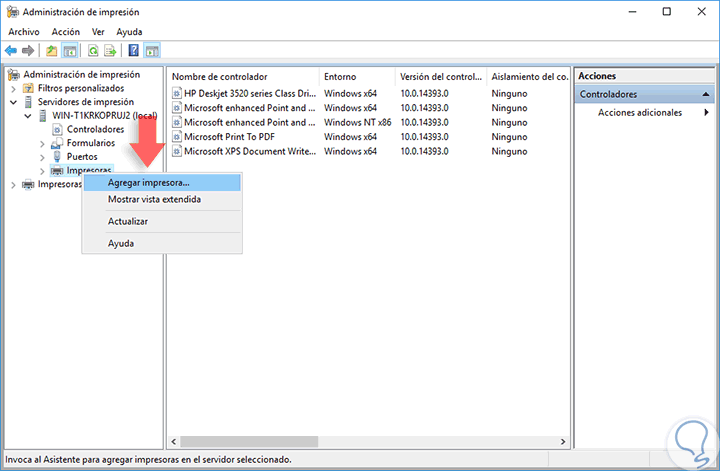Screen dimensions: 720x471
Task: Open the Ver menu
Action: click(98, 32)
